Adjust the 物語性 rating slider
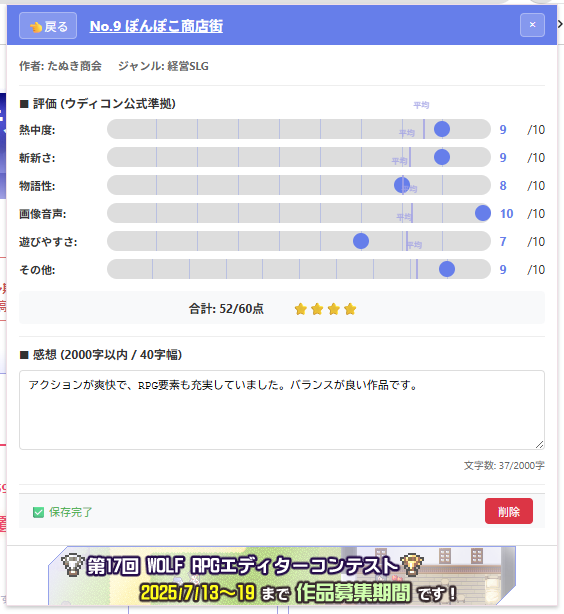 [x=299, y=185]
